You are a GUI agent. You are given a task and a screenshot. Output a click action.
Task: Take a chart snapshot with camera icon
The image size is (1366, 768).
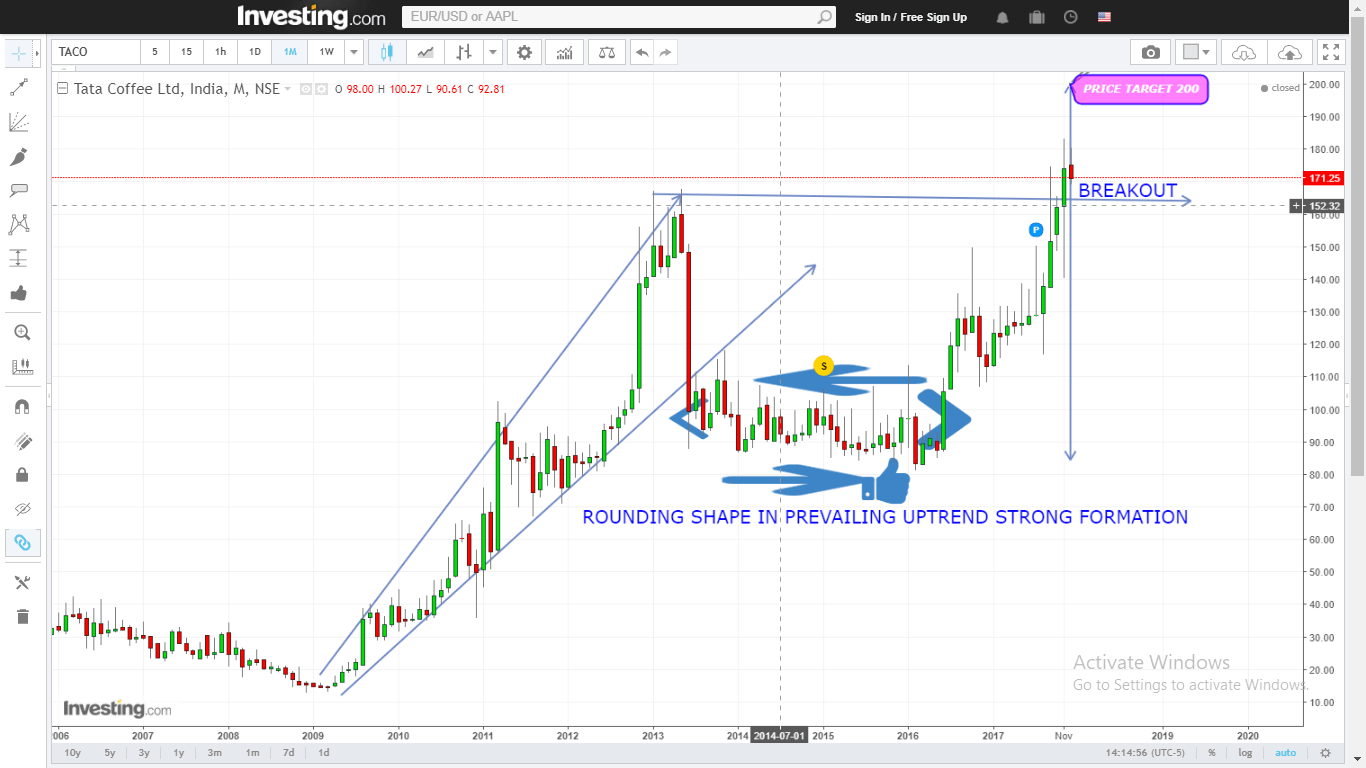1151,52
